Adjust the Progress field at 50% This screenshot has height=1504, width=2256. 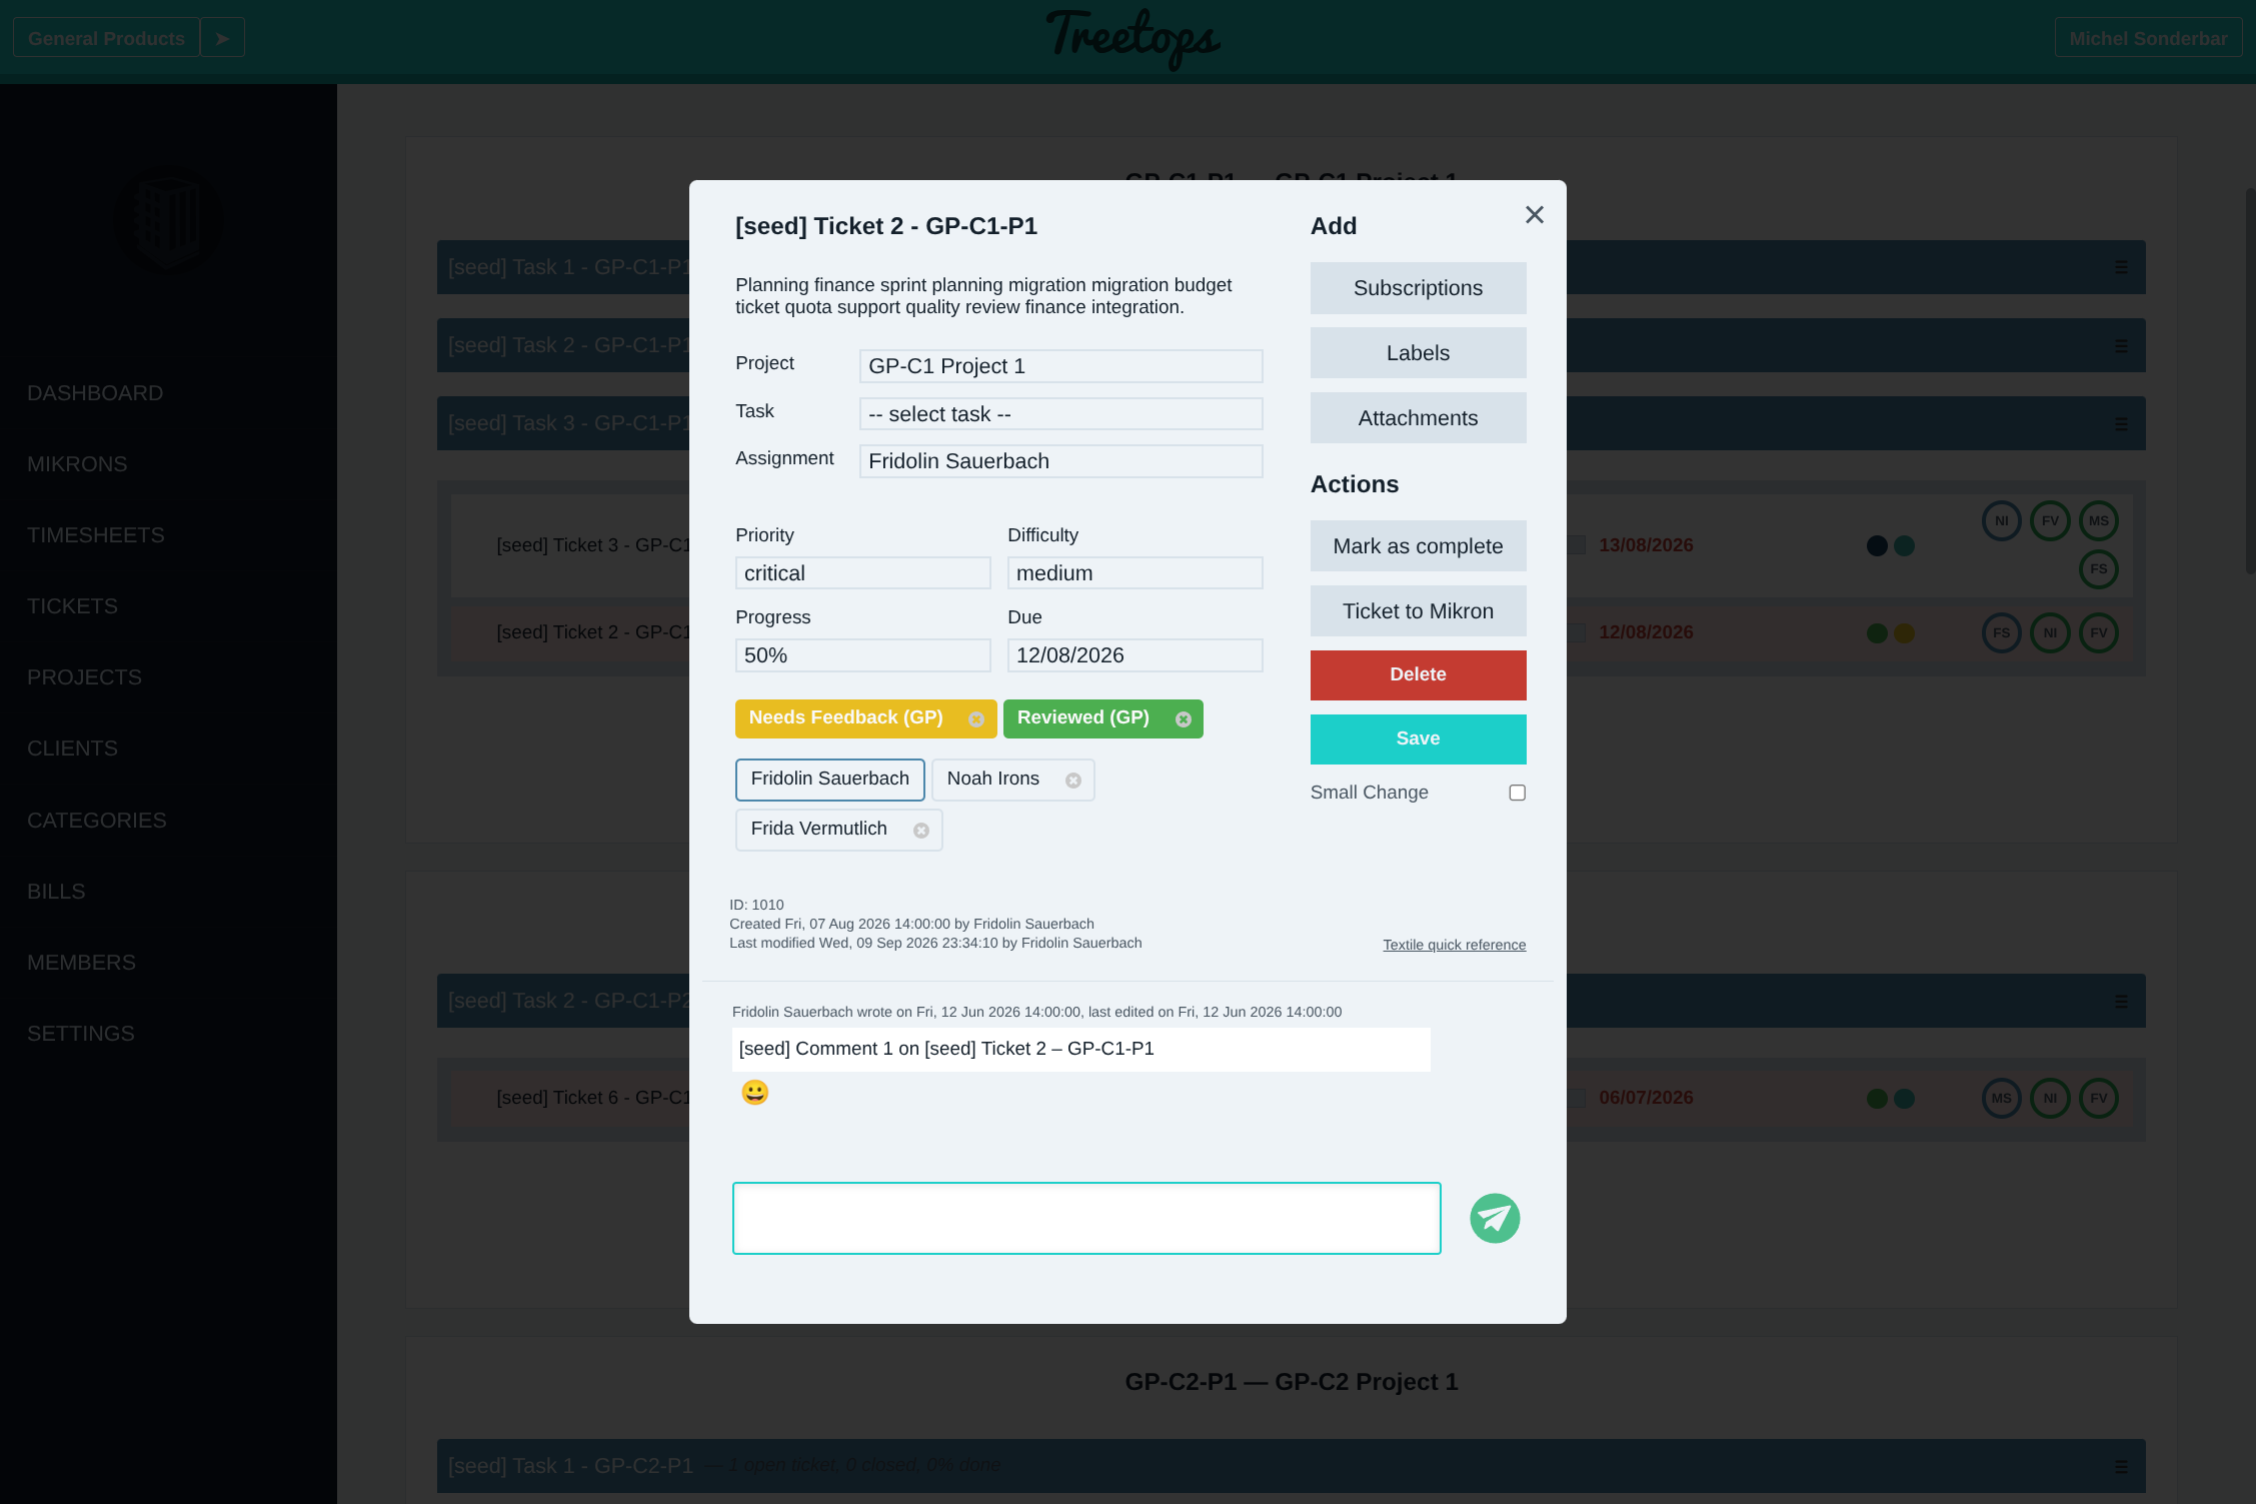tap(862, 655)
